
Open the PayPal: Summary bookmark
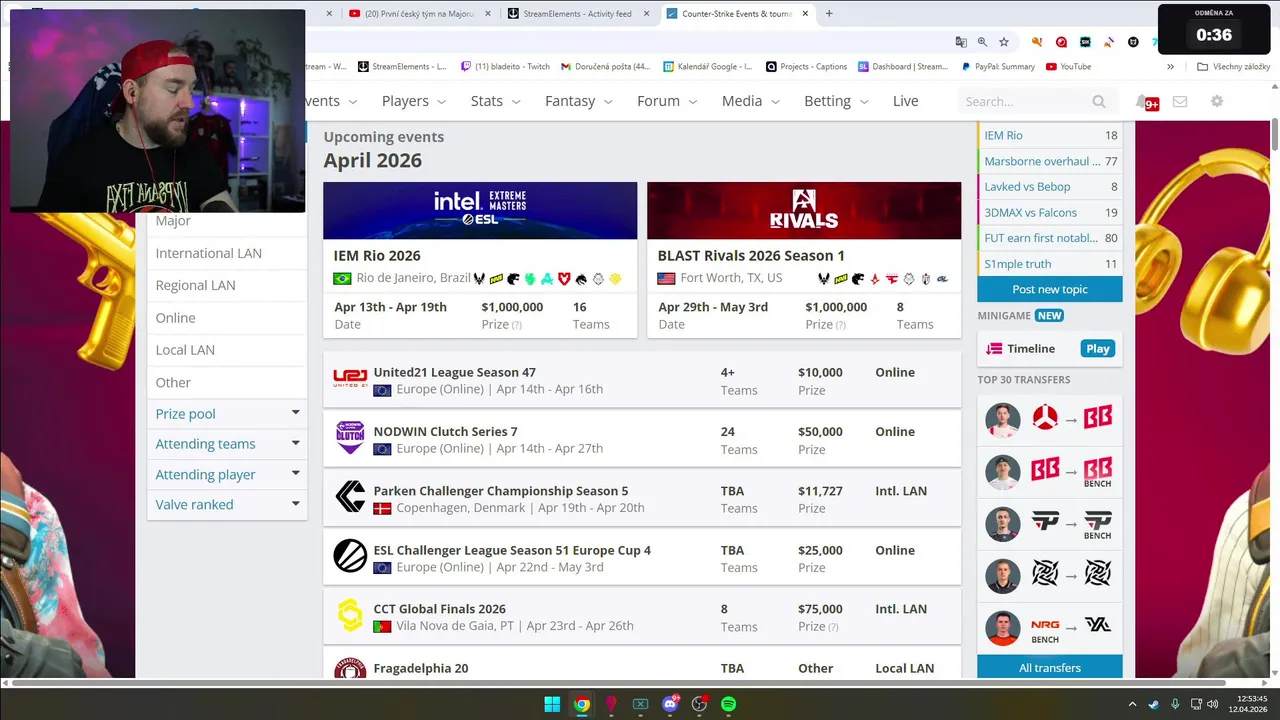tap(998, 67)
